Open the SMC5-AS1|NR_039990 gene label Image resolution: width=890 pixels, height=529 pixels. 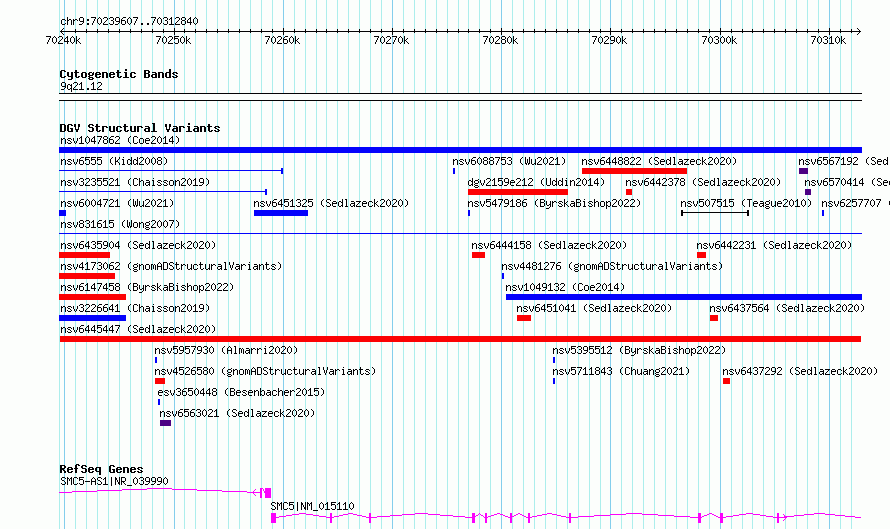point(114,481)
